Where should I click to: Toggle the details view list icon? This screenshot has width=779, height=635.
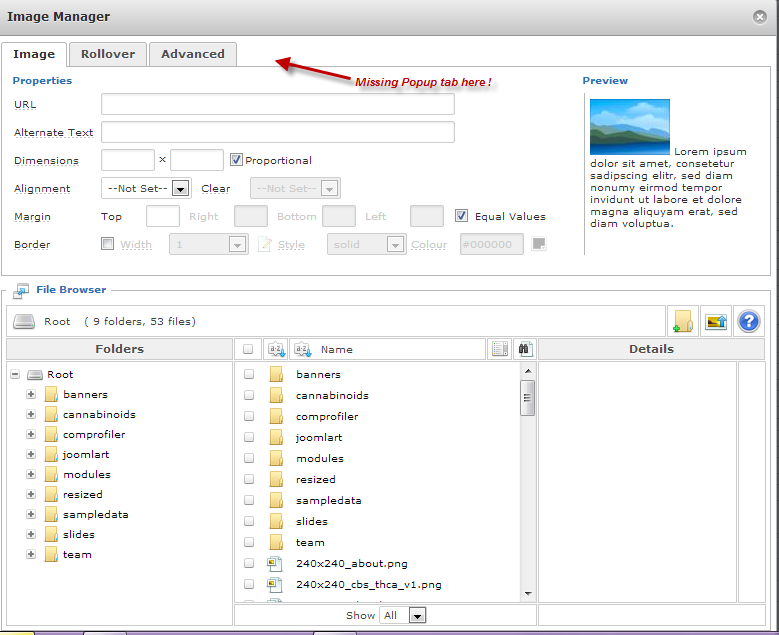pyautogui.click(x=500, y=349)
